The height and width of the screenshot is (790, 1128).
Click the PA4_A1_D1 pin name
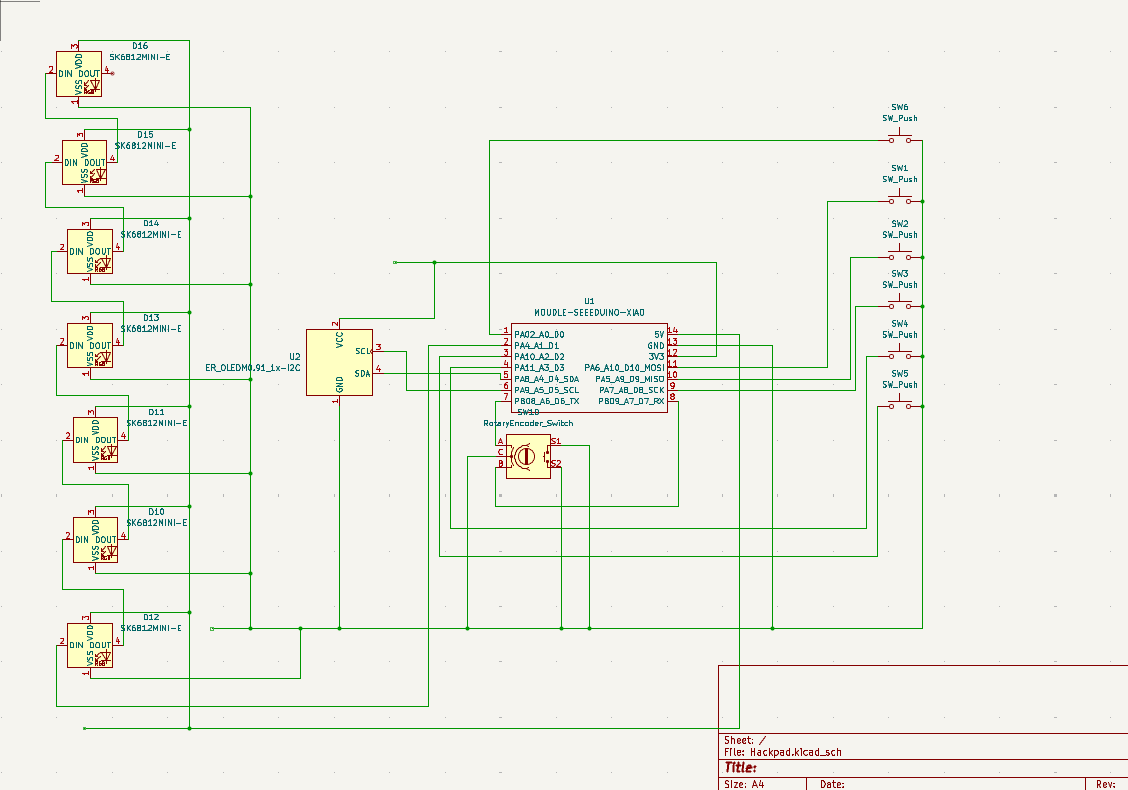[536, 345]
